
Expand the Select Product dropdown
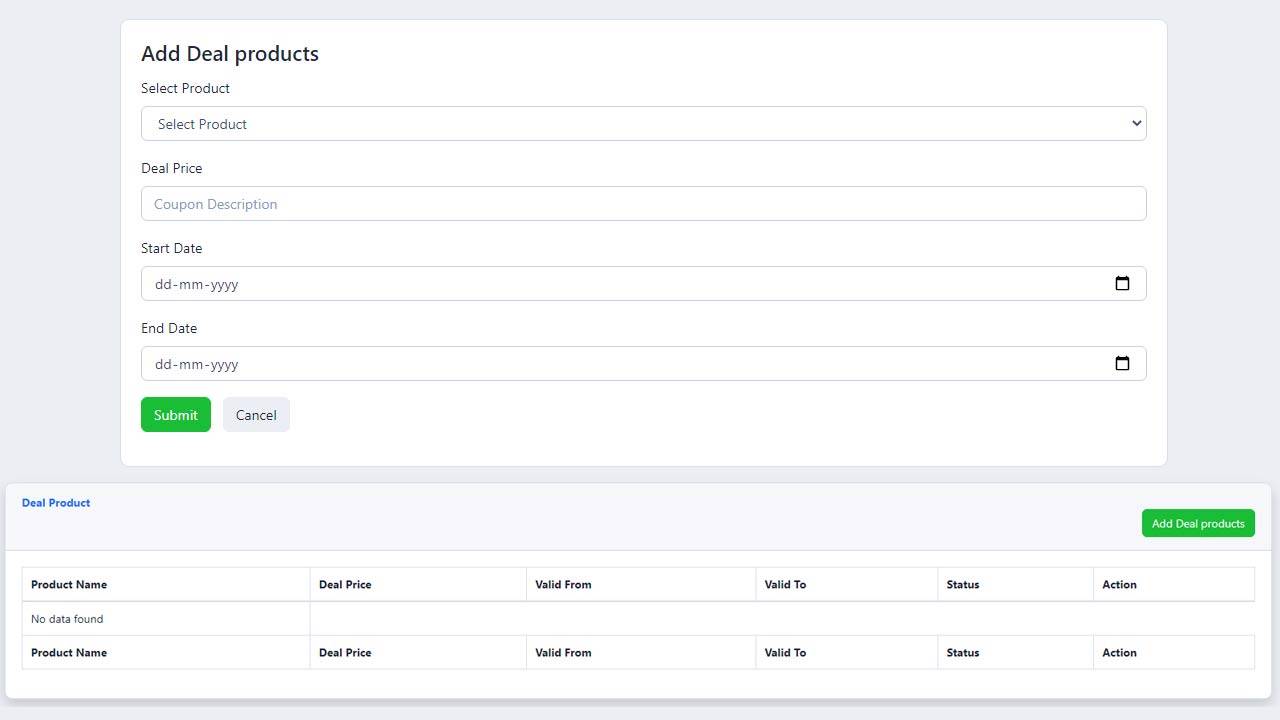[x=643, y=124]
